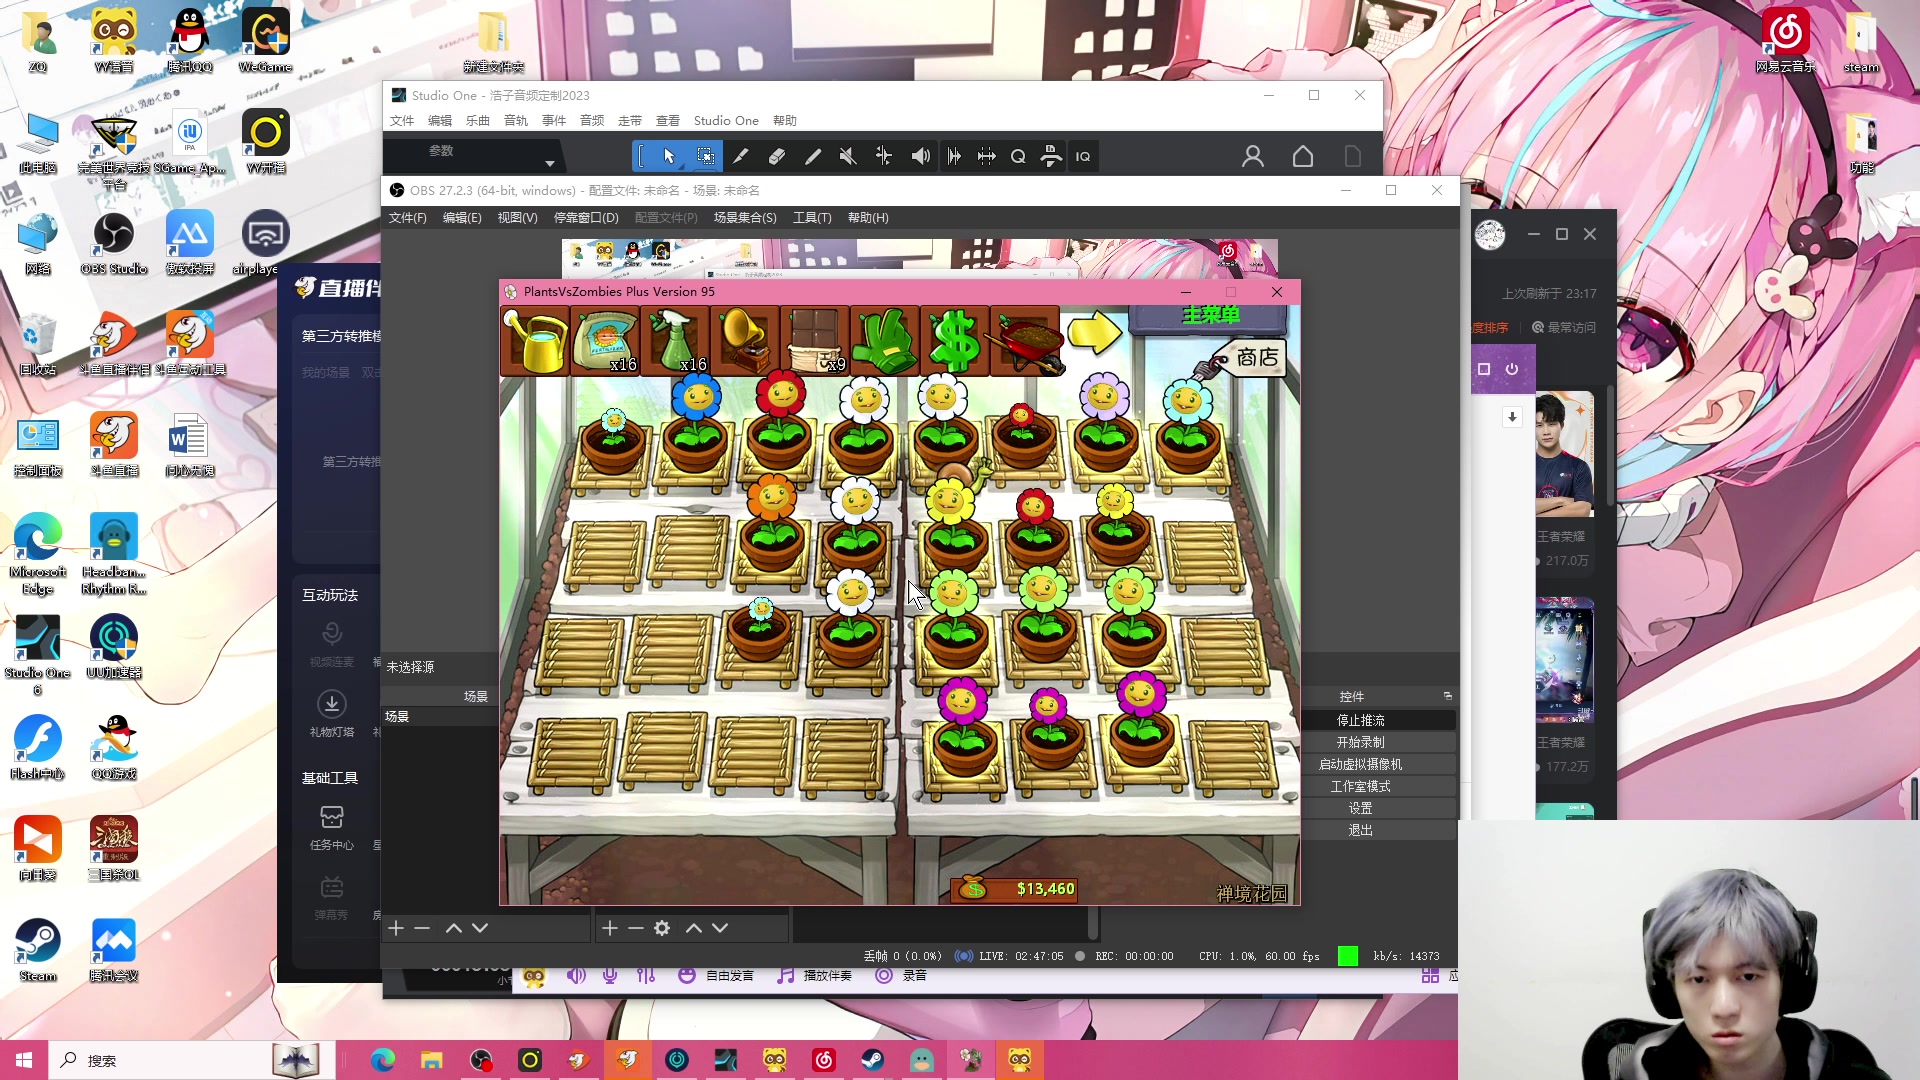Open the 停靠窗口(D) menu in OBS

coord(586,217)
